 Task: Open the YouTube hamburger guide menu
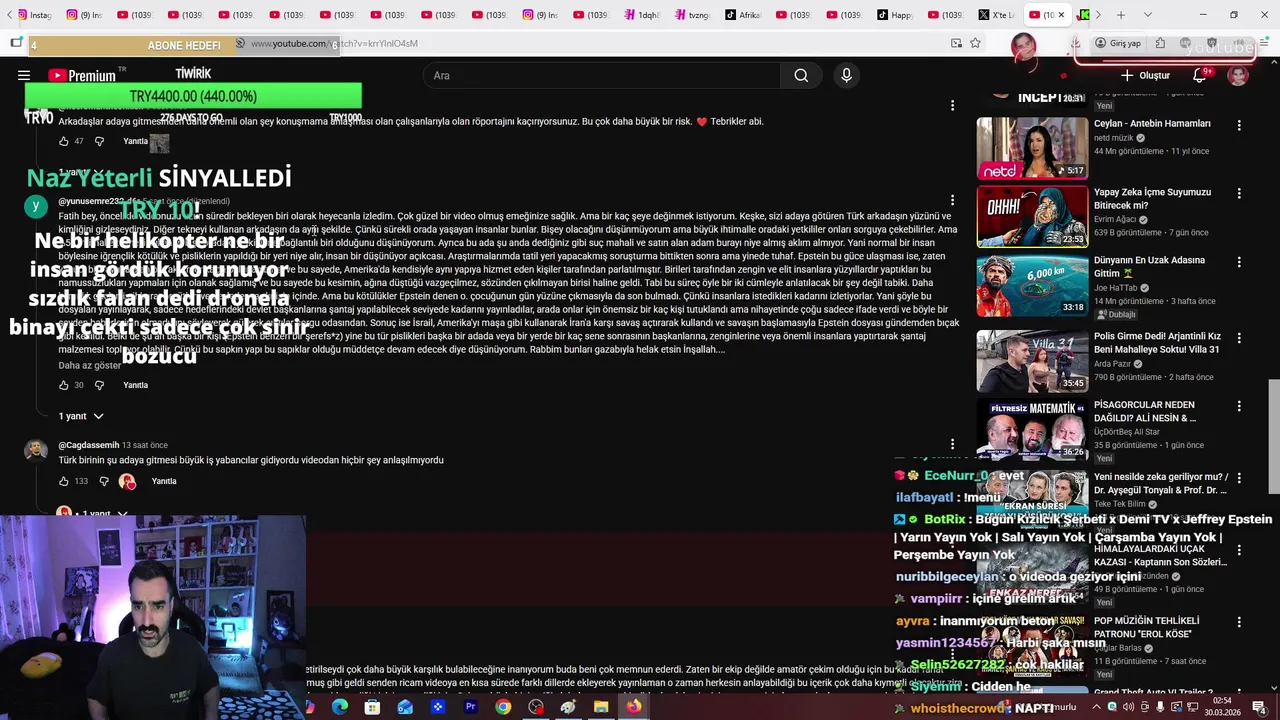pos(24,75)
